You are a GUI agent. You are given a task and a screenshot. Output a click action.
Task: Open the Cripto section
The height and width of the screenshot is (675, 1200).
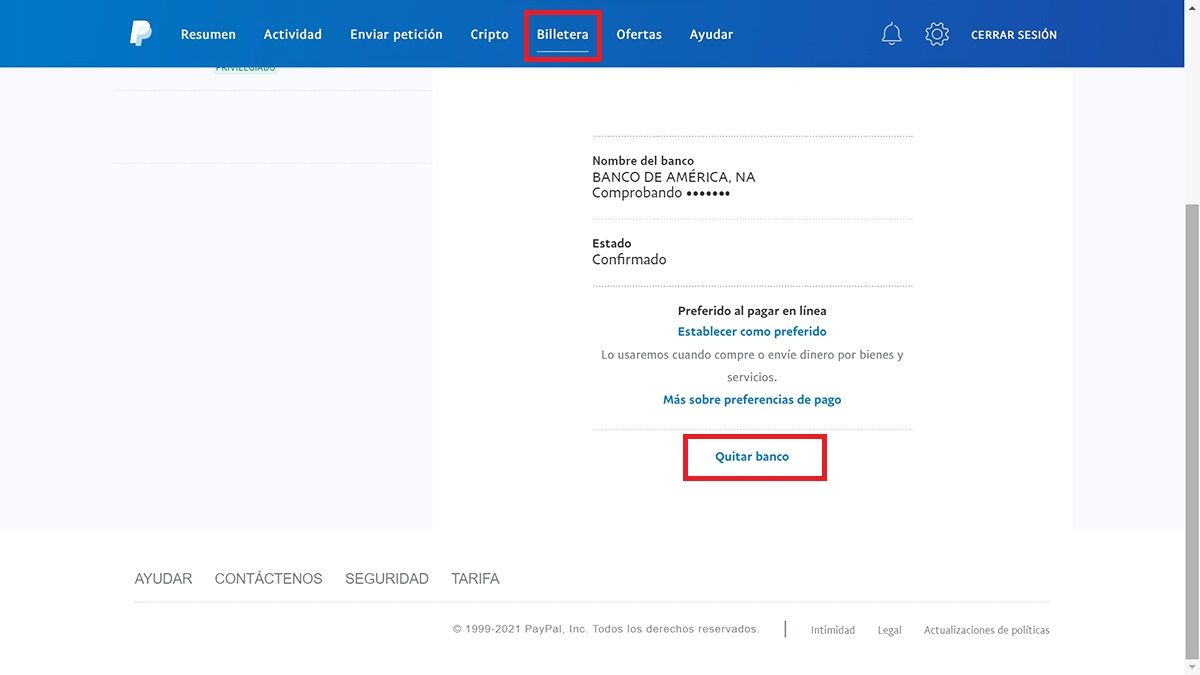489,34
